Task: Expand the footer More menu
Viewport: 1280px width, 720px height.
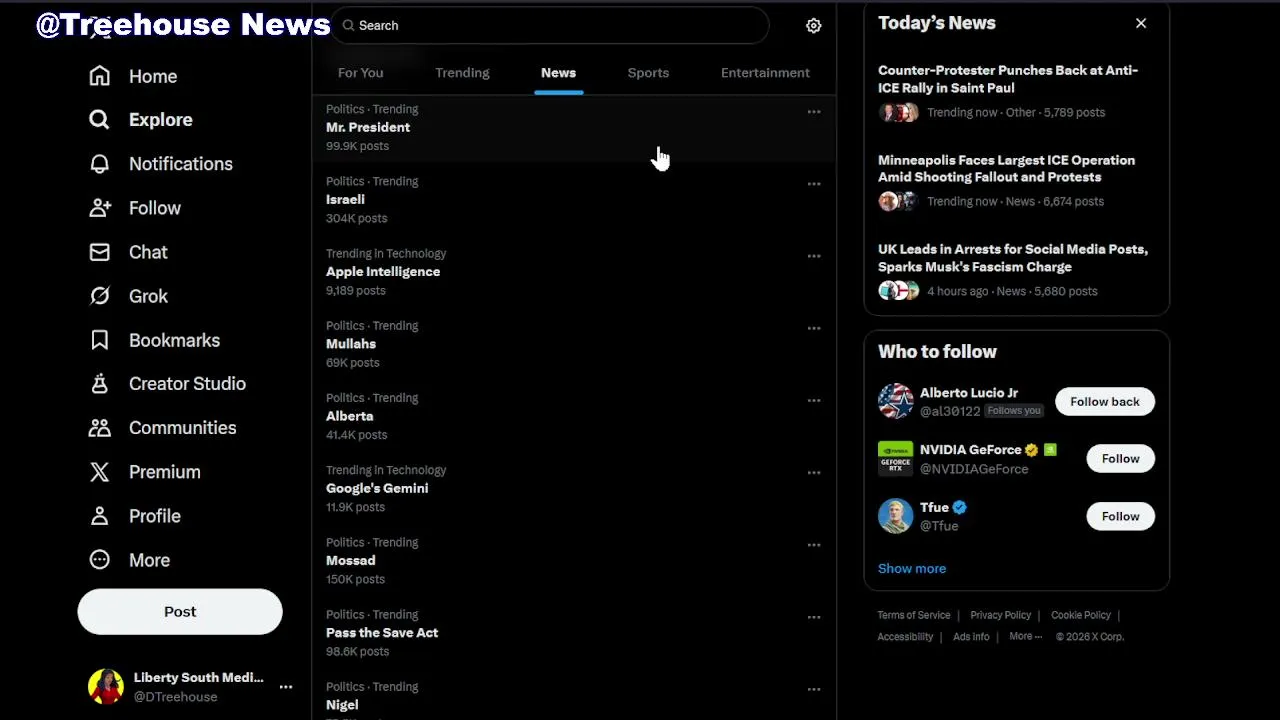Action: pyautogui.click(x=1025, y=637)
